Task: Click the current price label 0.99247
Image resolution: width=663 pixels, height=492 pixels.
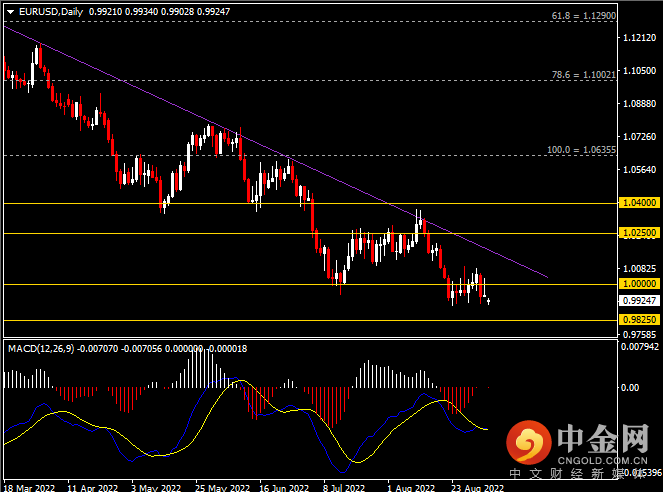Action: 639,301
